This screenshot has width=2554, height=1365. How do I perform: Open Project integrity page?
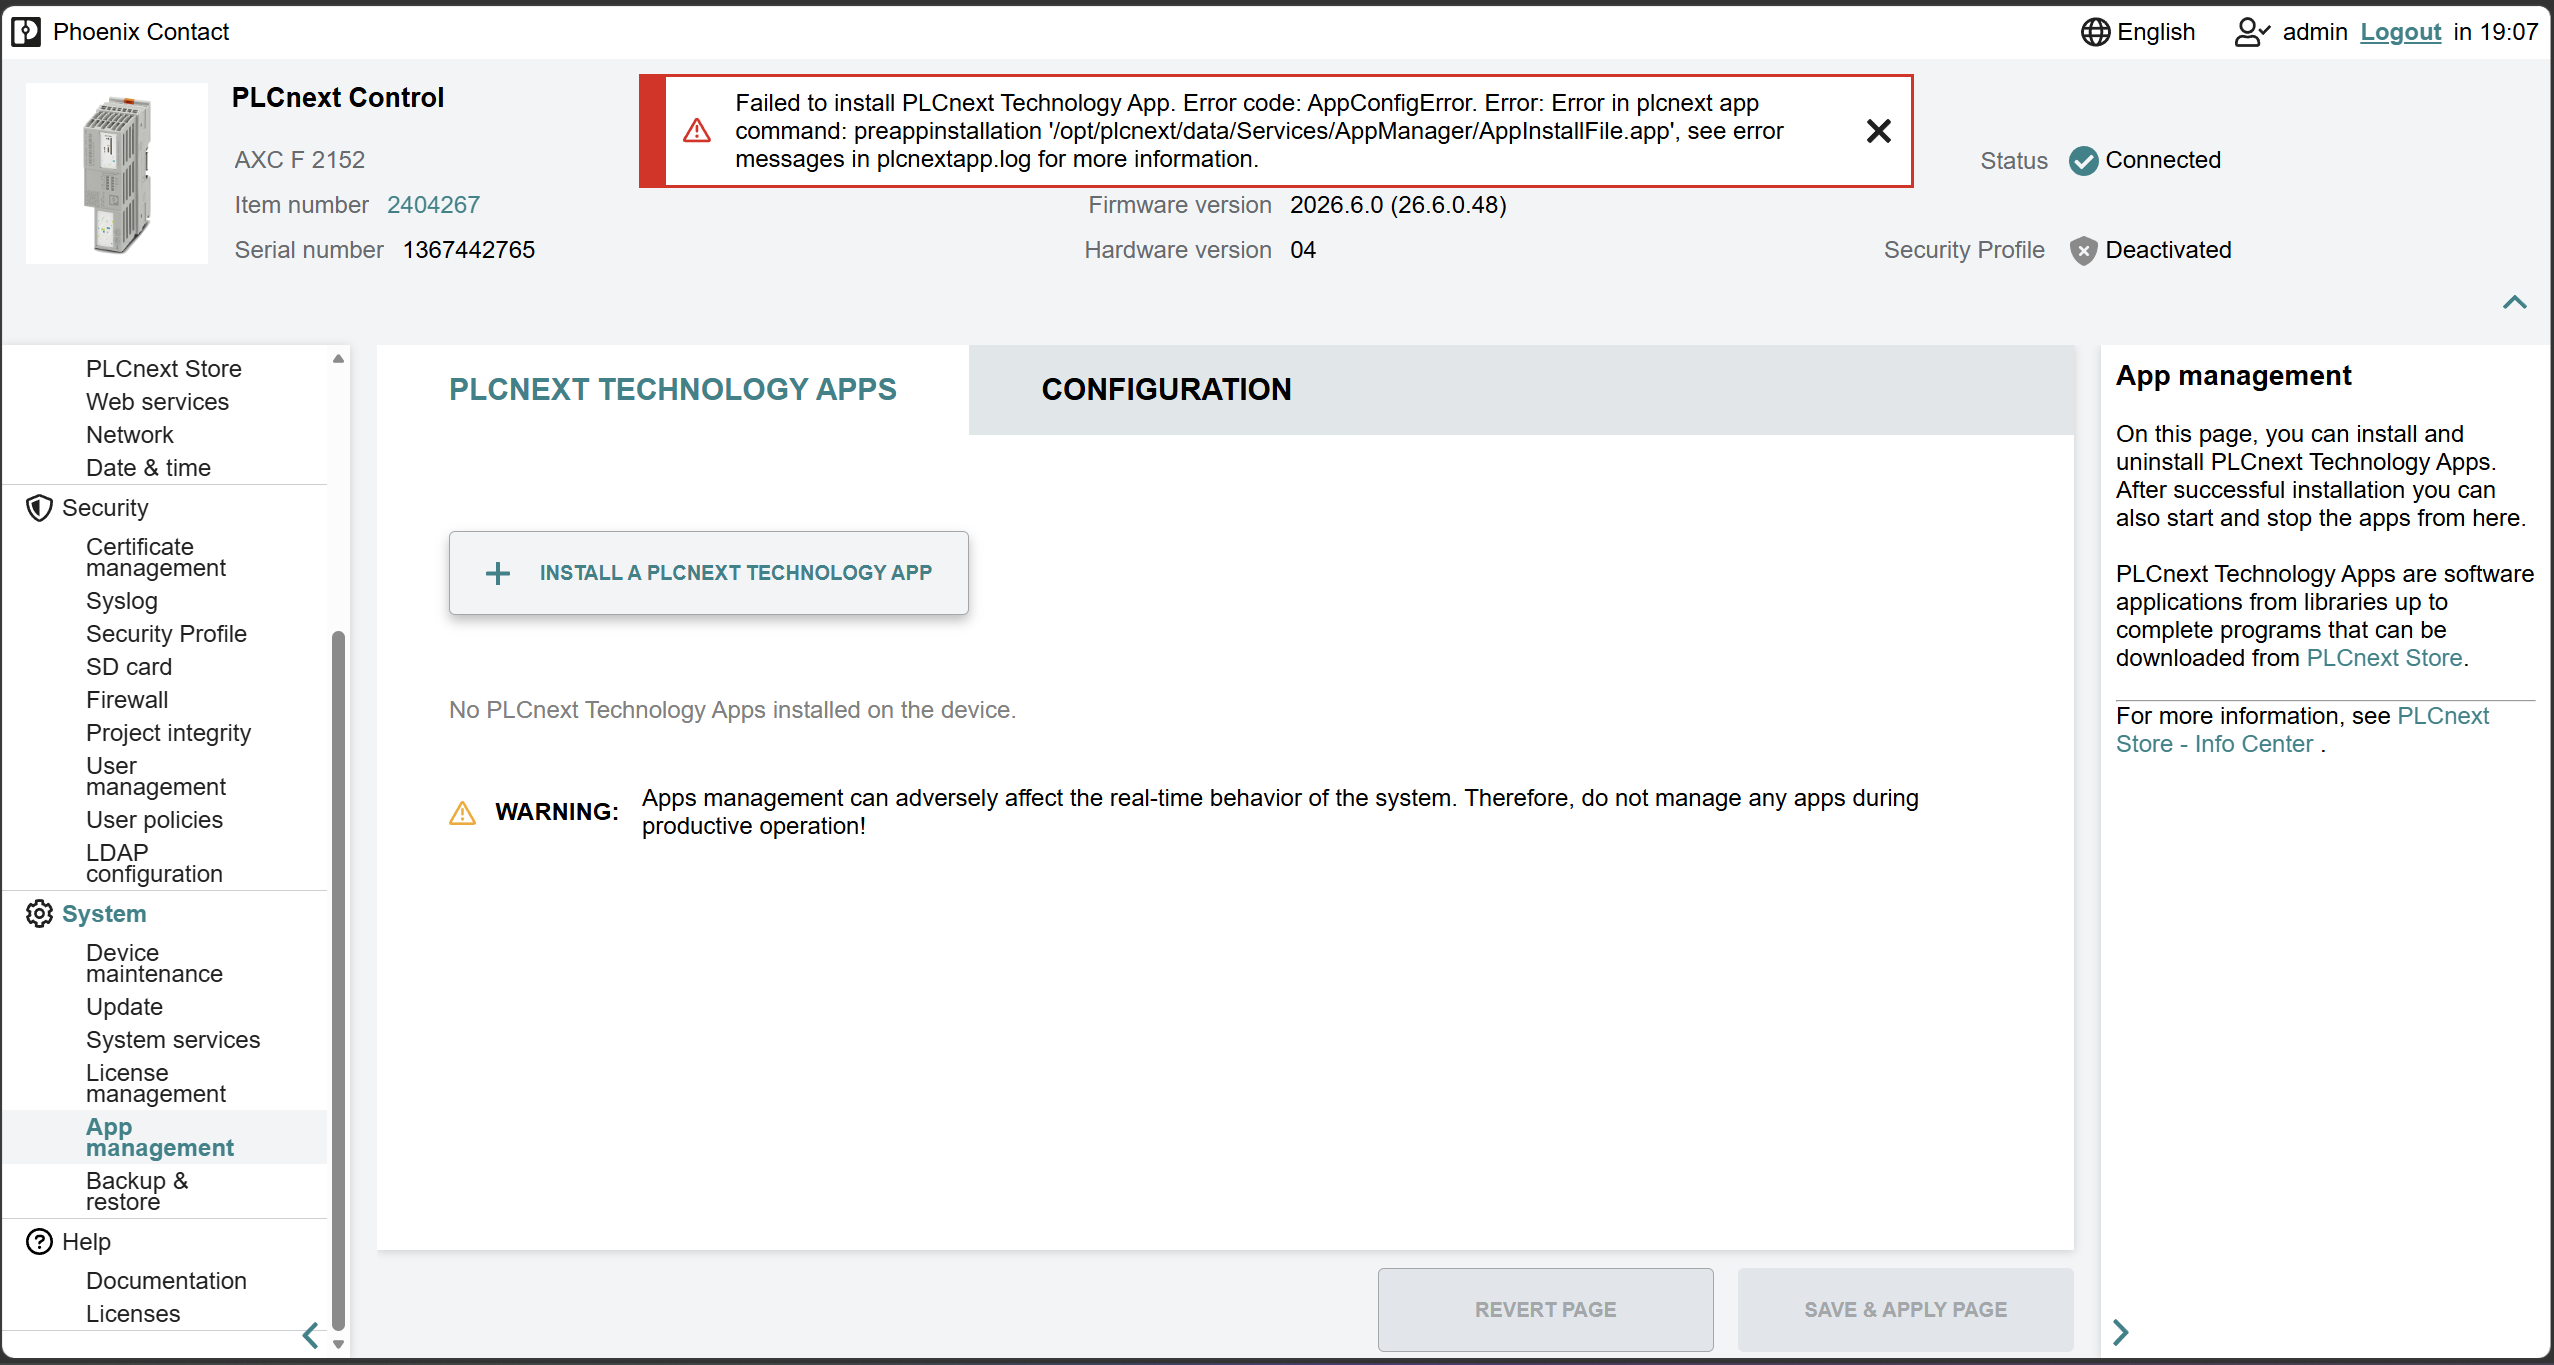click(x=168, y=733)
